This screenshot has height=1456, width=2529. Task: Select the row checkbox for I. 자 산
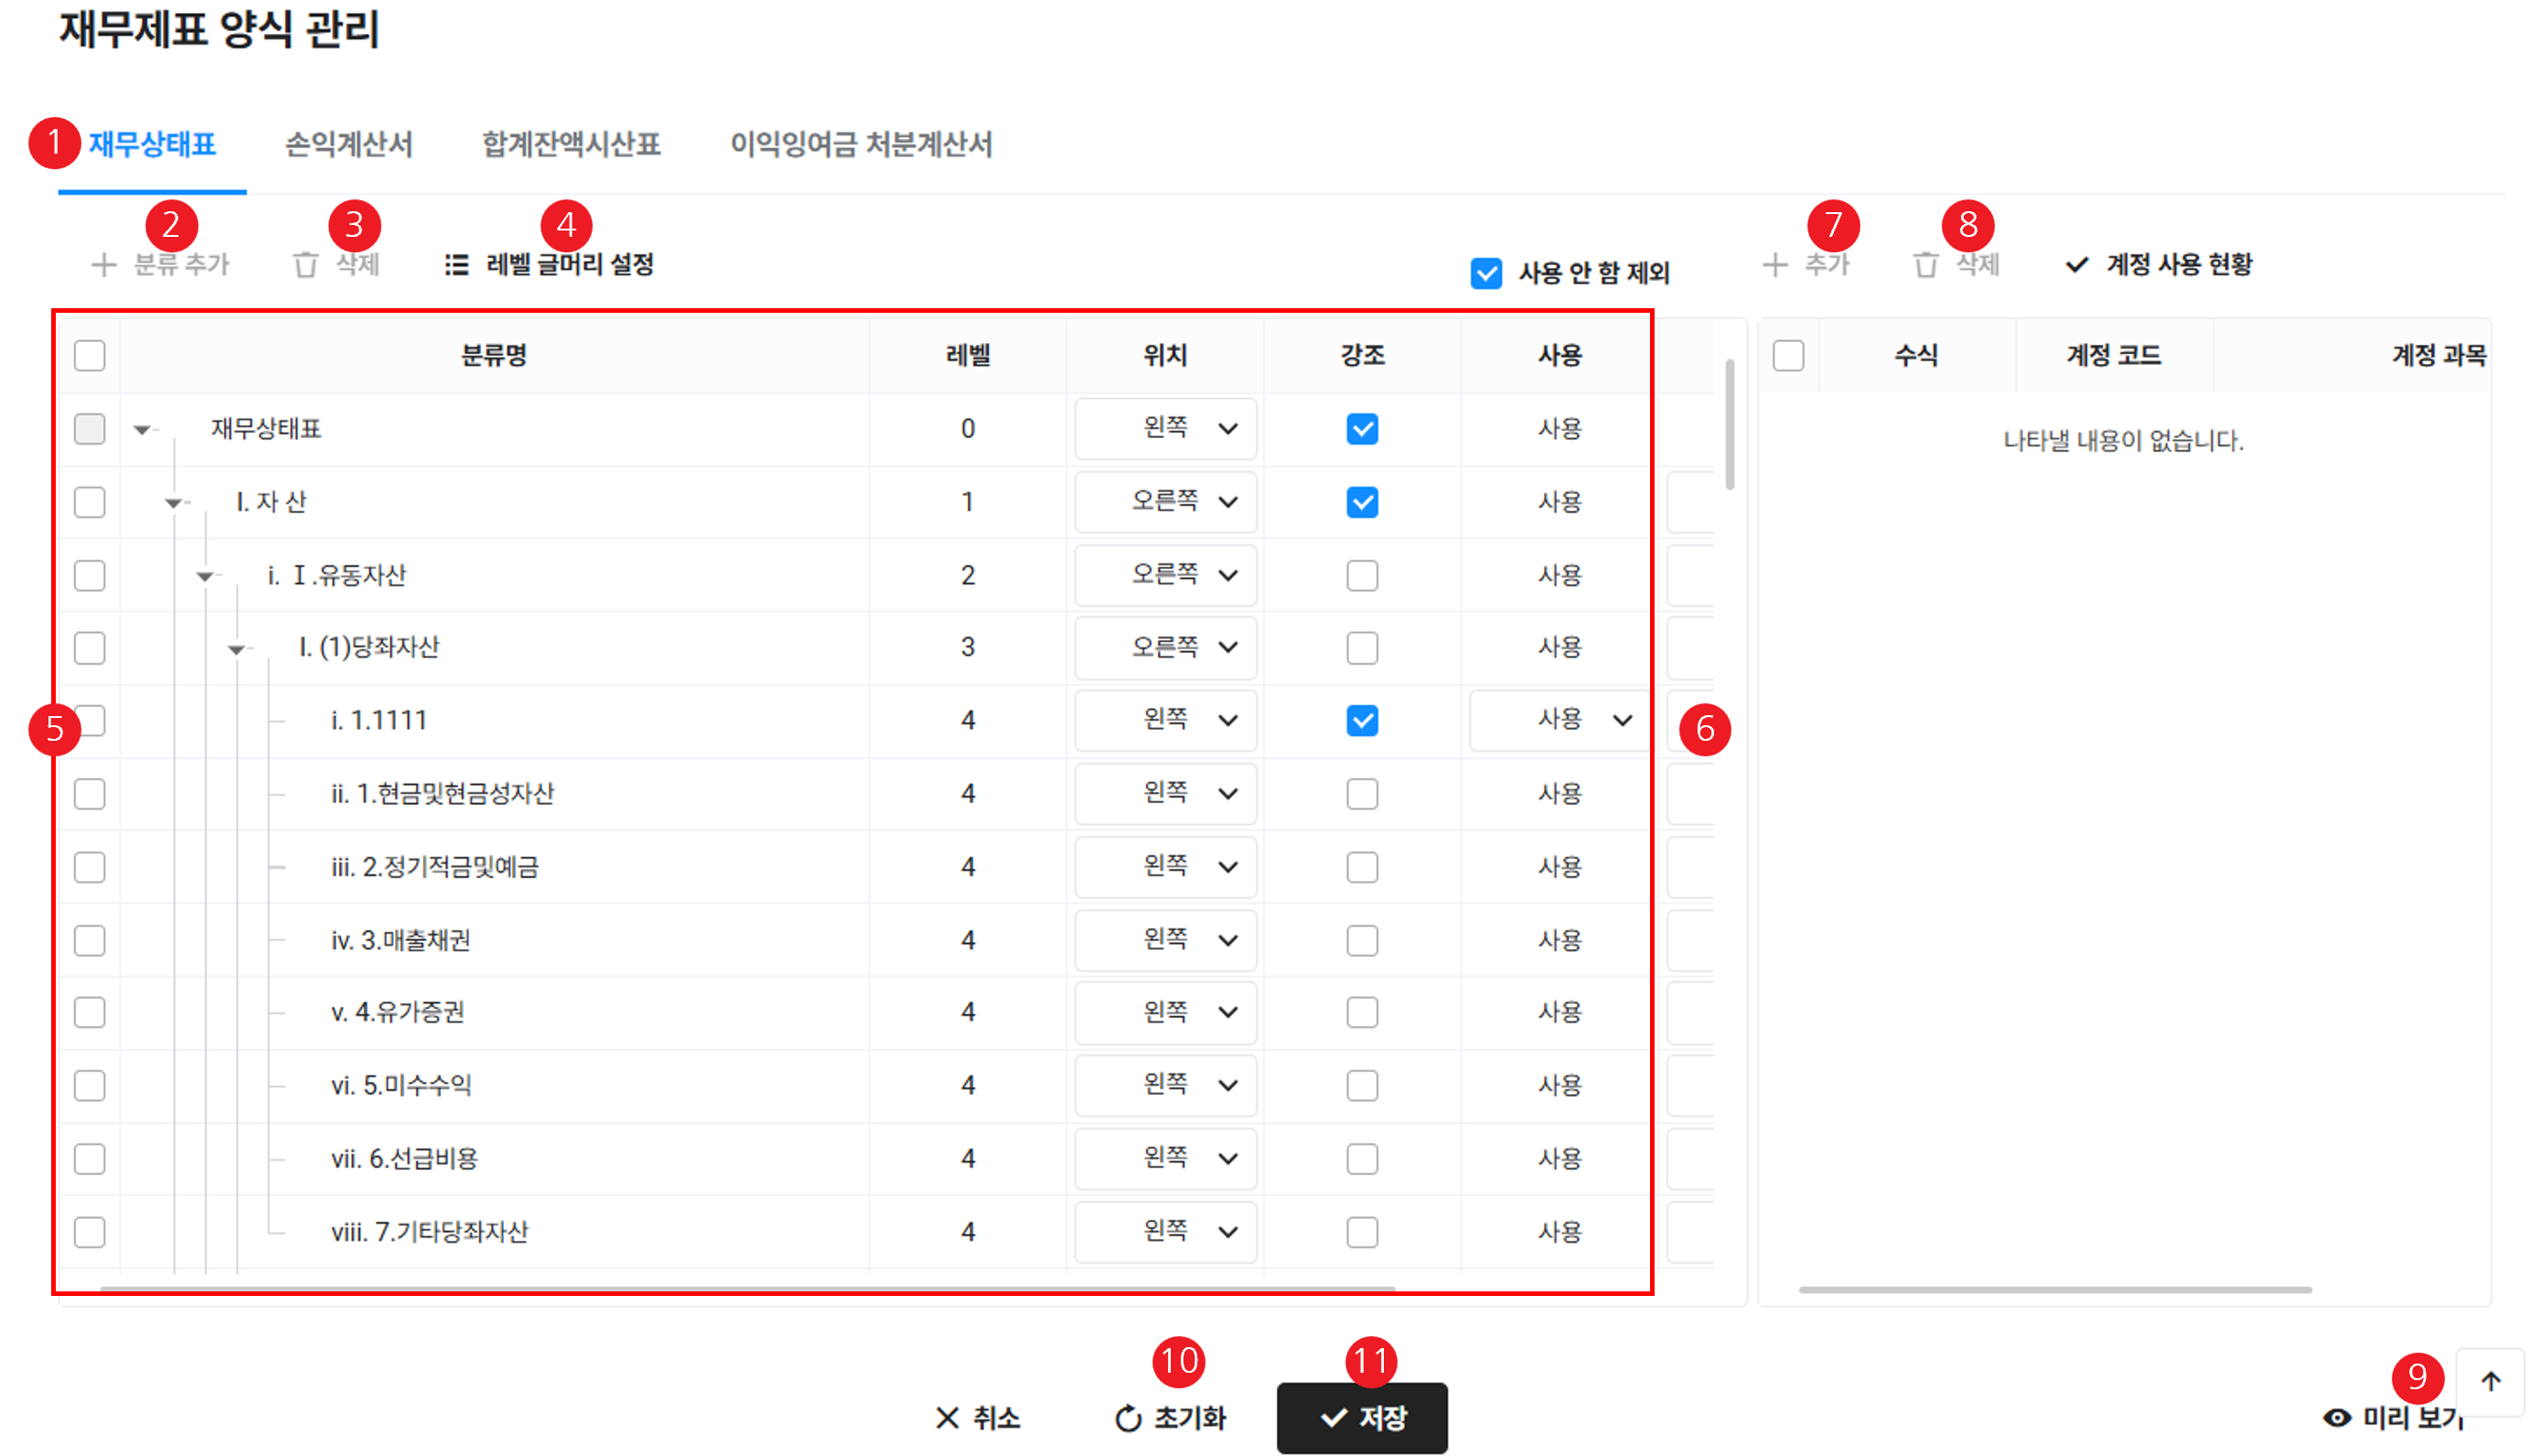click(90, 502)
